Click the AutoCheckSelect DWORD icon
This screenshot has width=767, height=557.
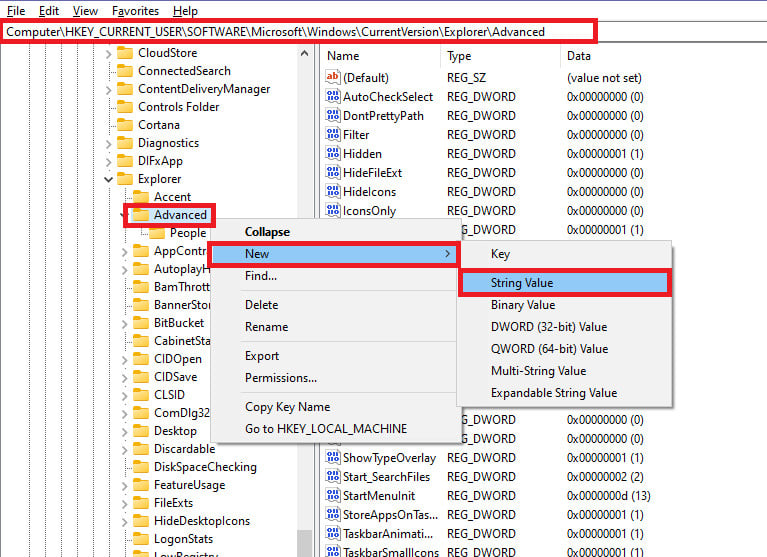coord(333,96)
